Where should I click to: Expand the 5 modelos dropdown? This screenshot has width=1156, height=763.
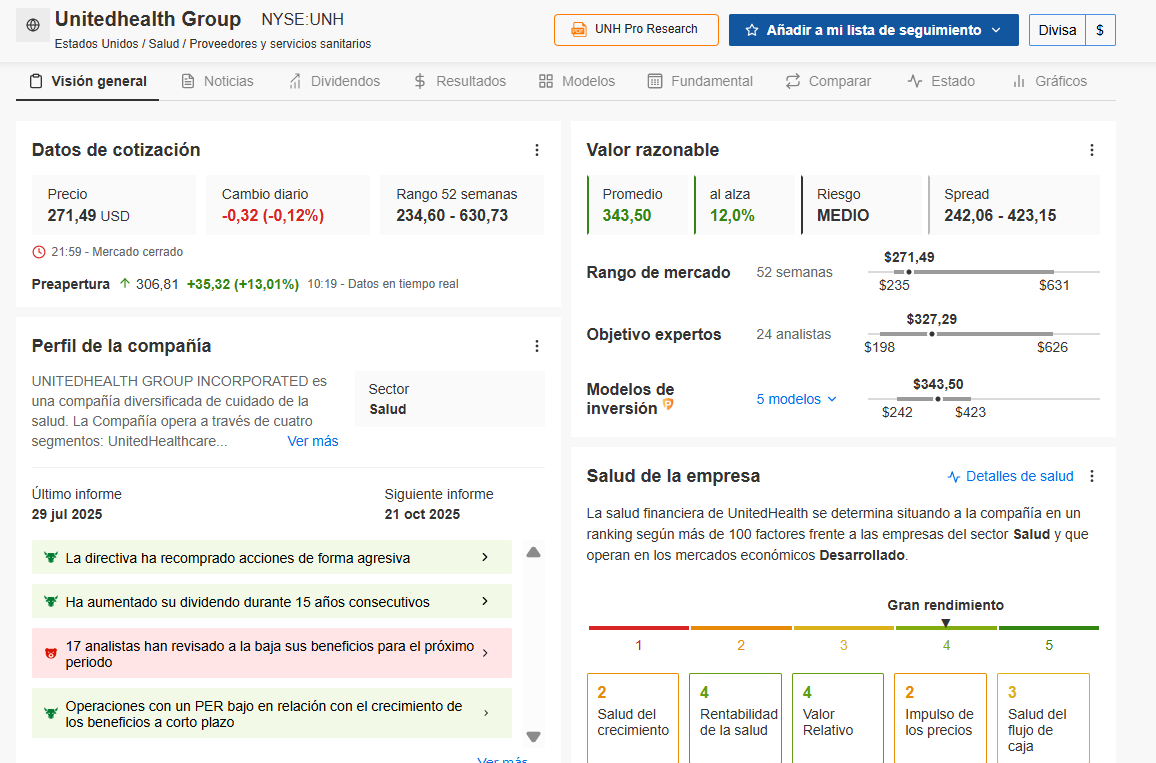796,400
